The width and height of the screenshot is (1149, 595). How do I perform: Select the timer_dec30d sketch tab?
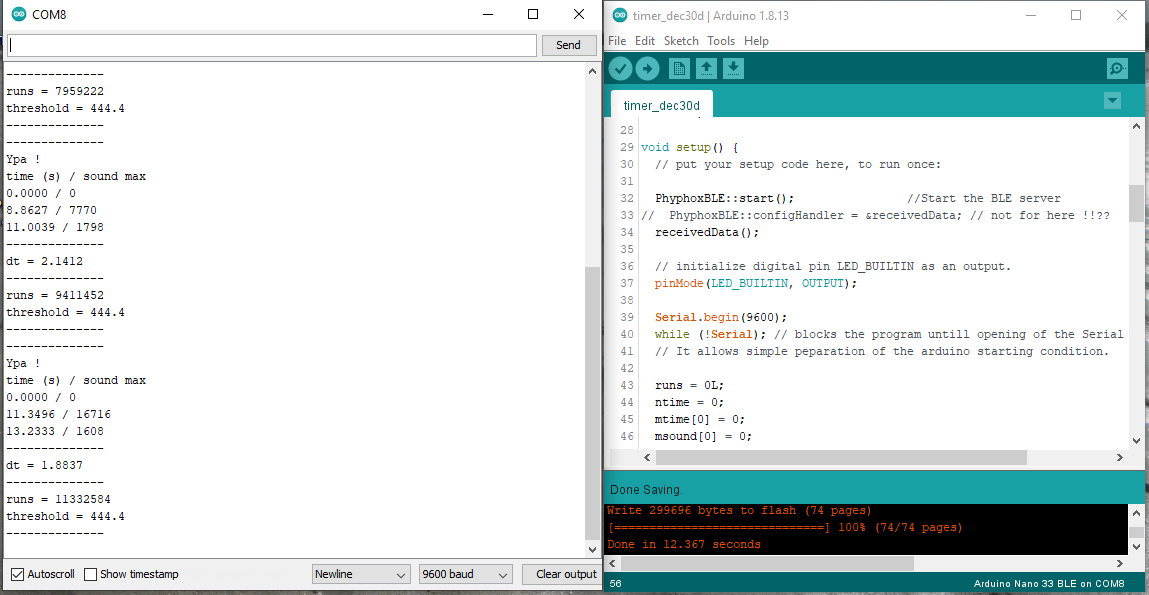(x=661, y=105)
